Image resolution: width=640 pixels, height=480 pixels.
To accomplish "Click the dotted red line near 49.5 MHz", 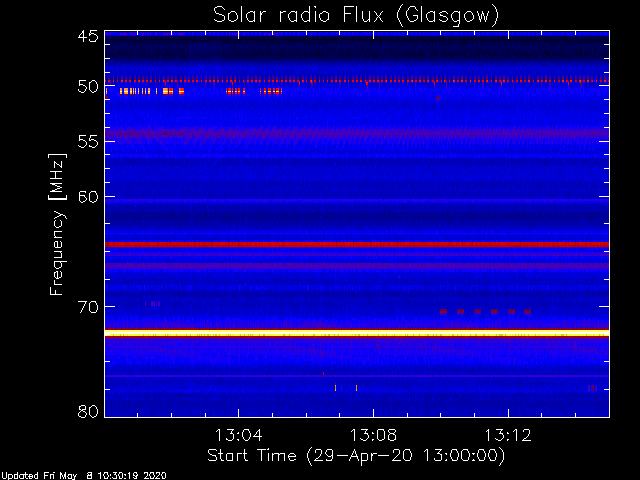I will (x=357, y=81).
